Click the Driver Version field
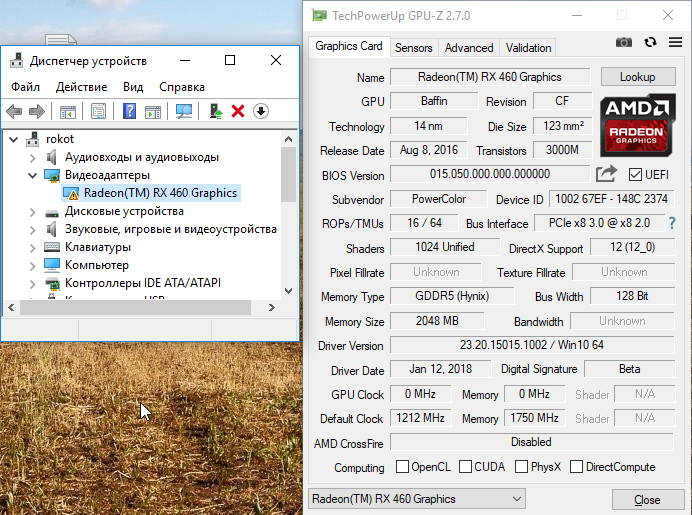 point(532,345)
